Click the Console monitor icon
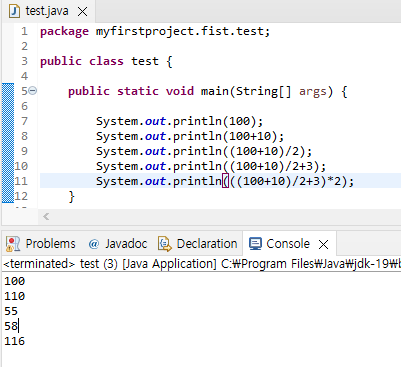 coord(255,244)
